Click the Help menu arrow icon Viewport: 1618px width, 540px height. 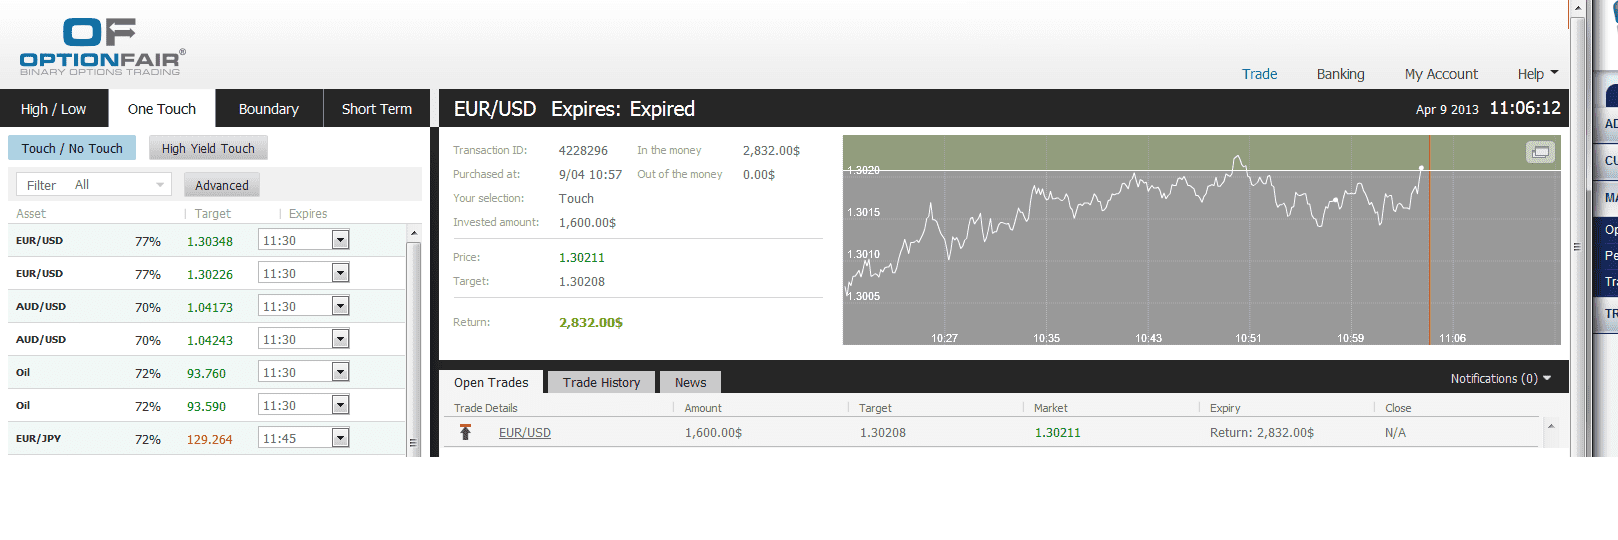[1554, 73]
